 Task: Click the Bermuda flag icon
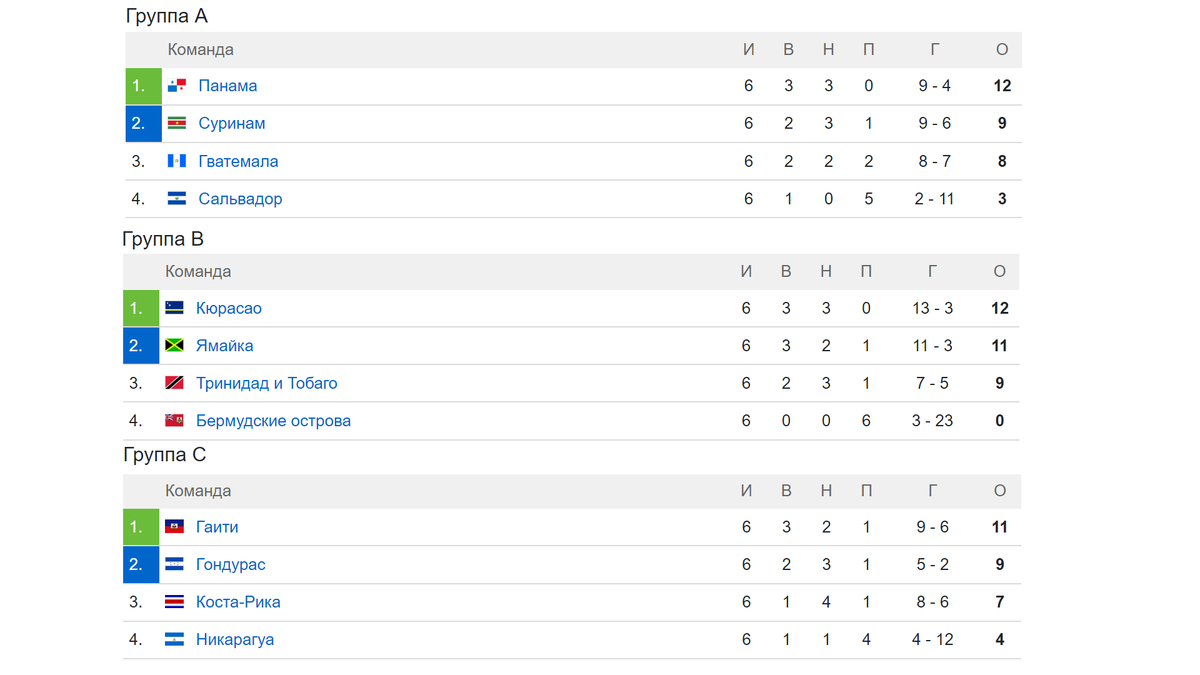(174, 421)
